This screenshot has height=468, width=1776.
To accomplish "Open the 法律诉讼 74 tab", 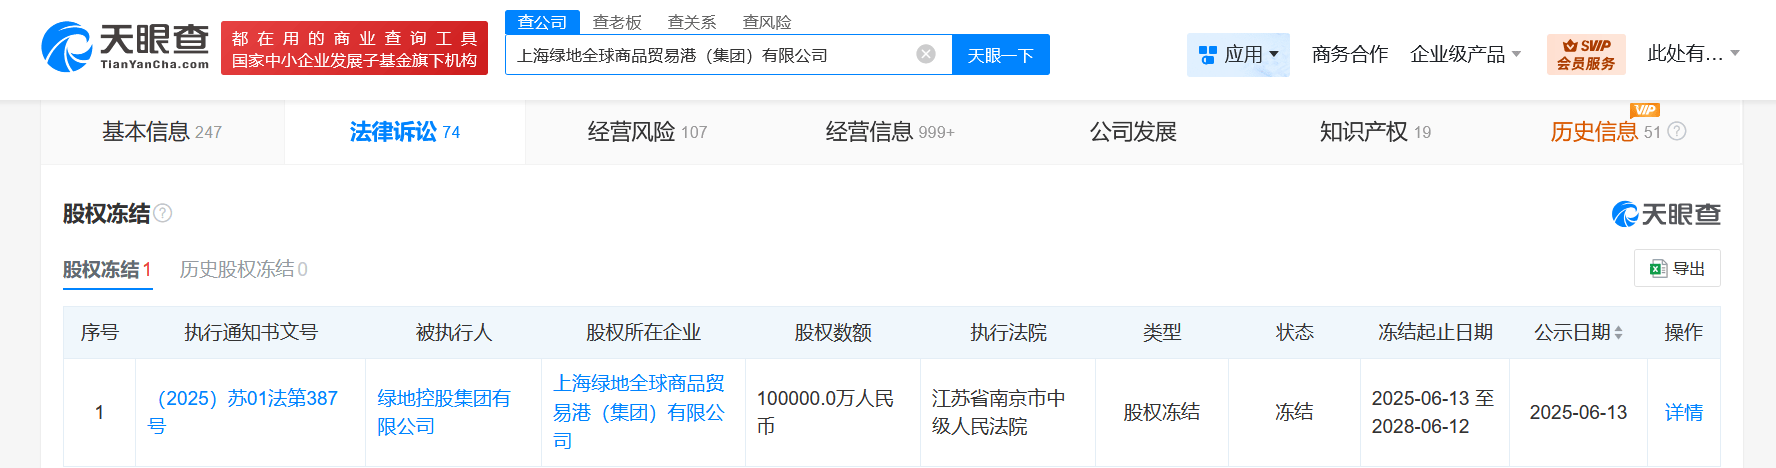I will click(x=405, y=132).
